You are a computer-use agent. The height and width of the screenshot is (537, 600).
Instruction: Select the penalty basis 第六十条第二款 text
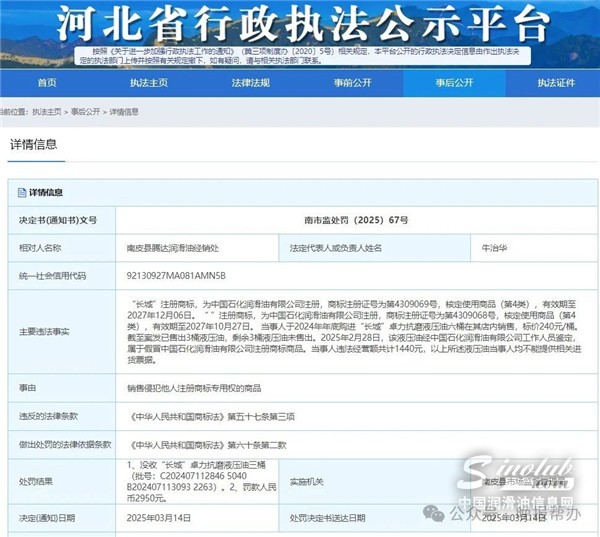257,445
